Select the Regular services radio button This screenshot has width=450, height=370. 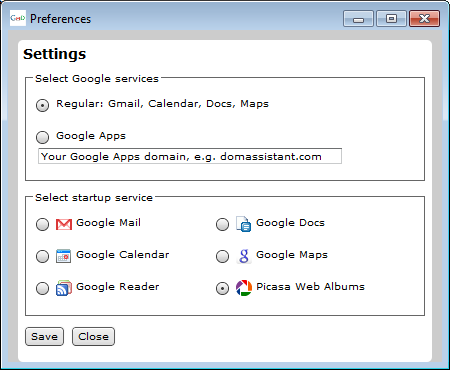pyautogui.click(x=42, y=105)
